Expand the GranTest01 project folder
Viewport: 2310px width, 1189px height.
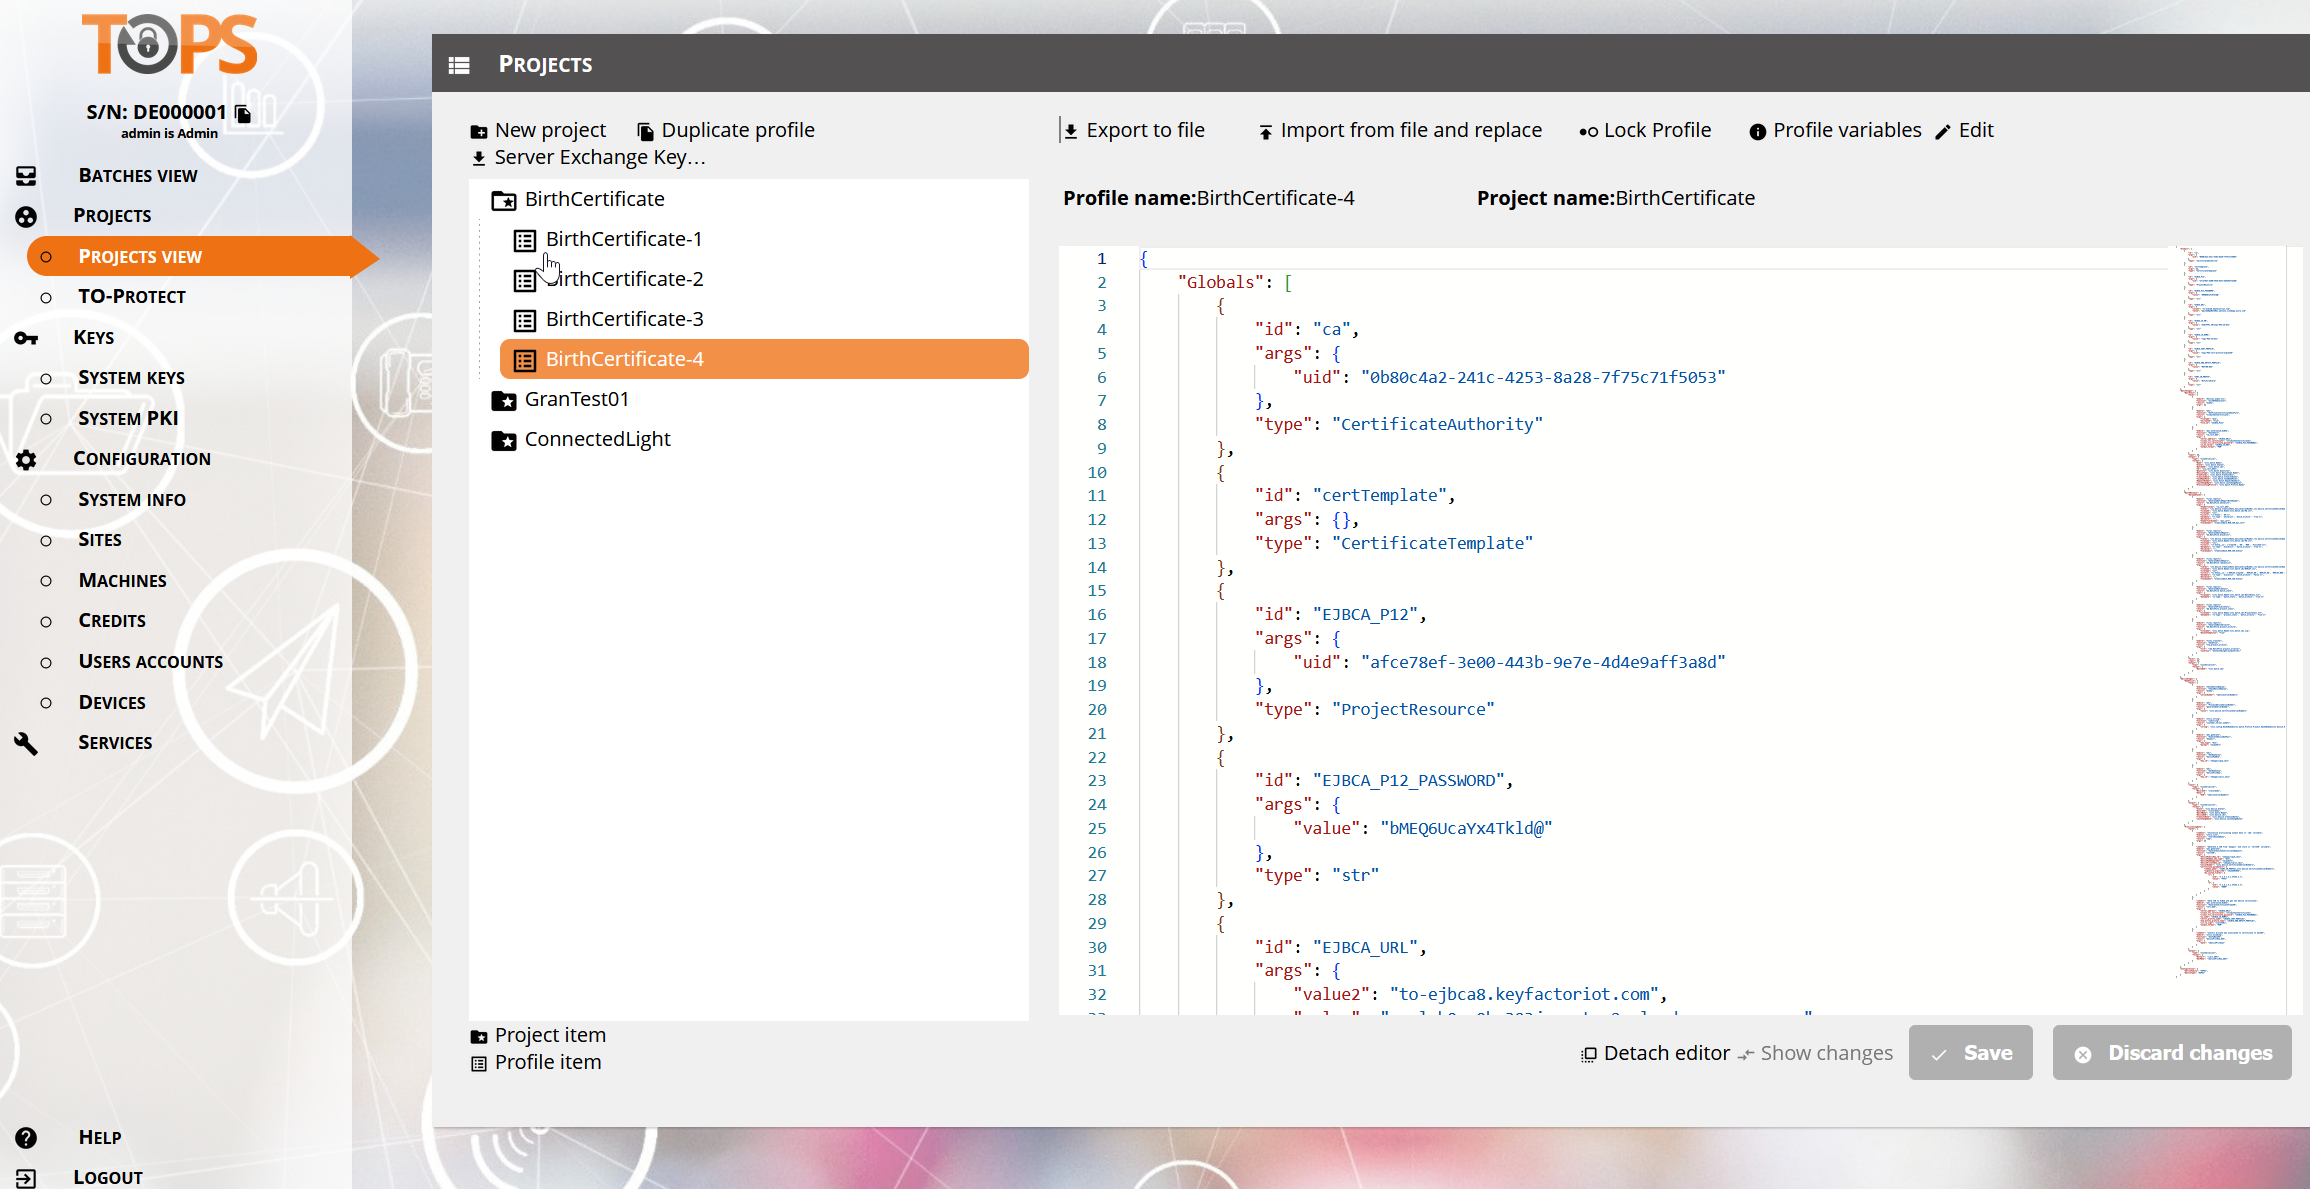click(503, 400)
